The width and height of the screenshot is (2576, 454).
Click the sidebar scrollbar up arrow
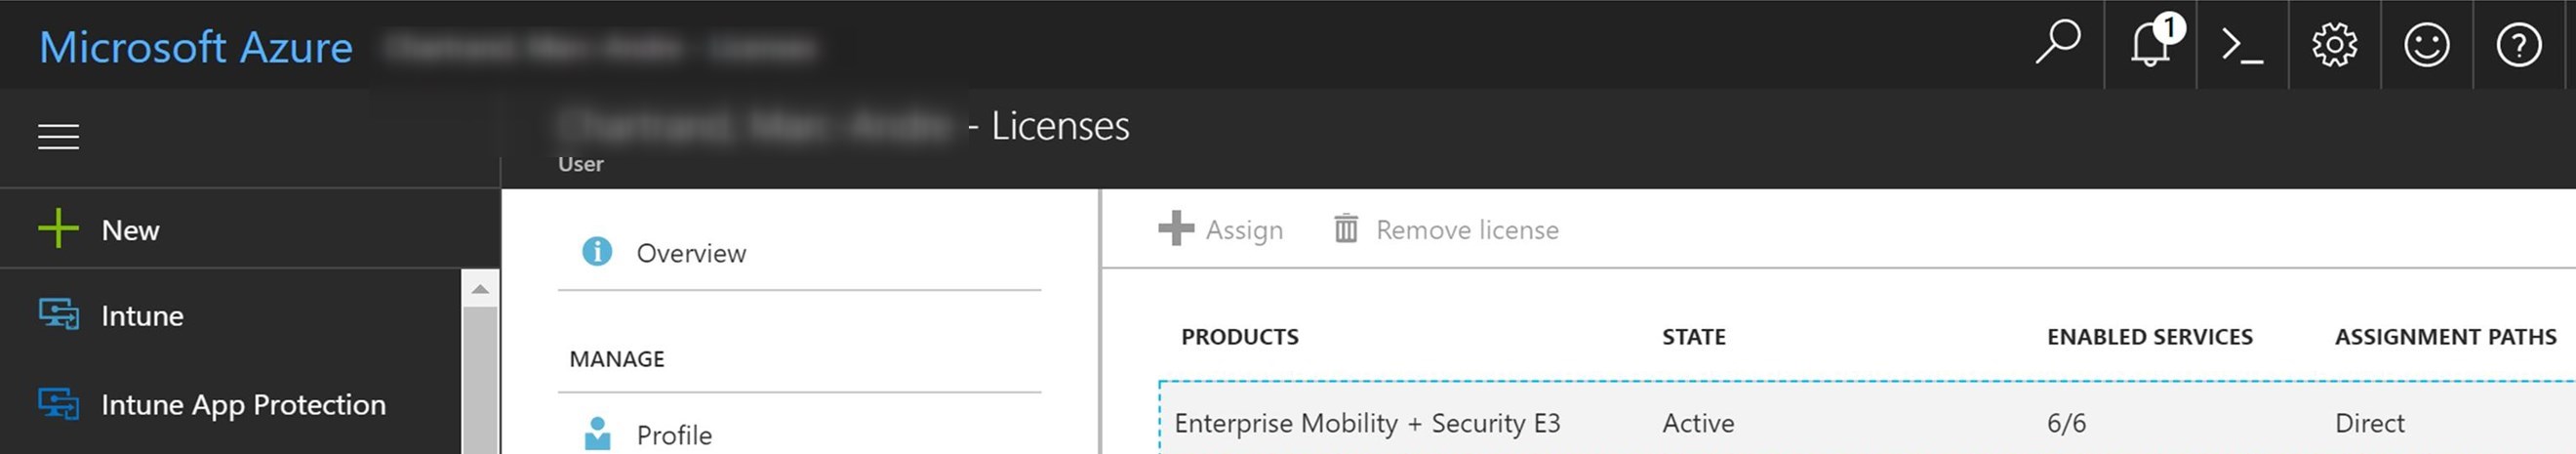(480, 289)
